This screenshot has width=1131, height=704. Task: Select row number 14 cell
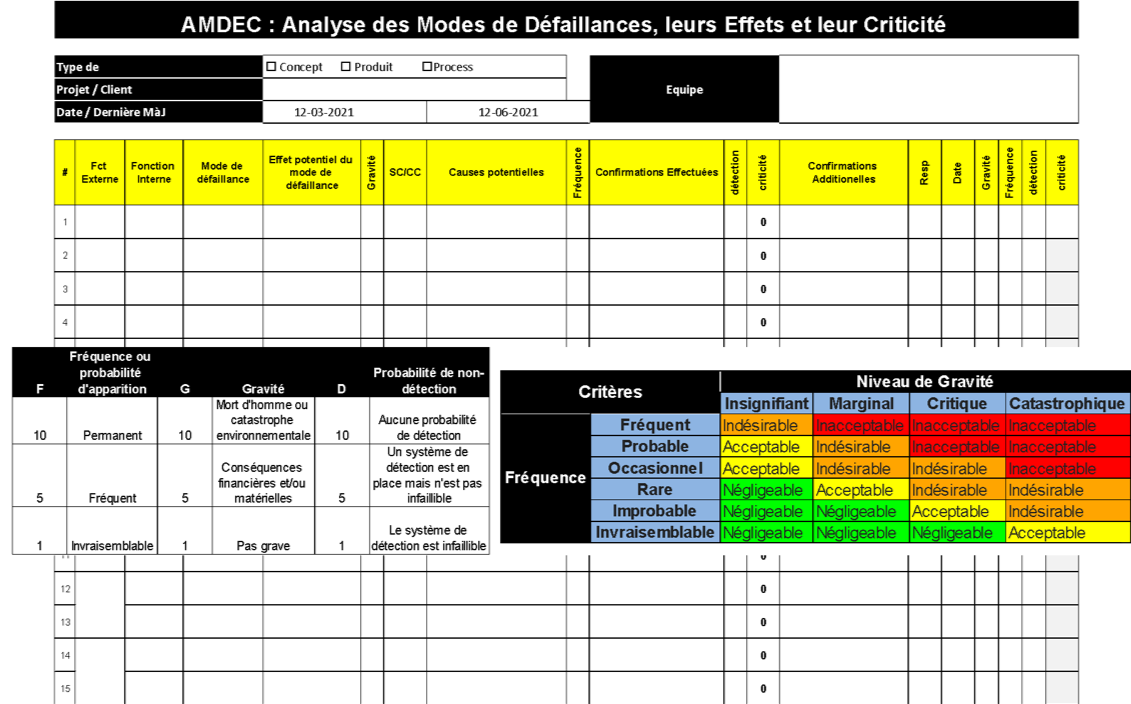(x=65, y=655)
